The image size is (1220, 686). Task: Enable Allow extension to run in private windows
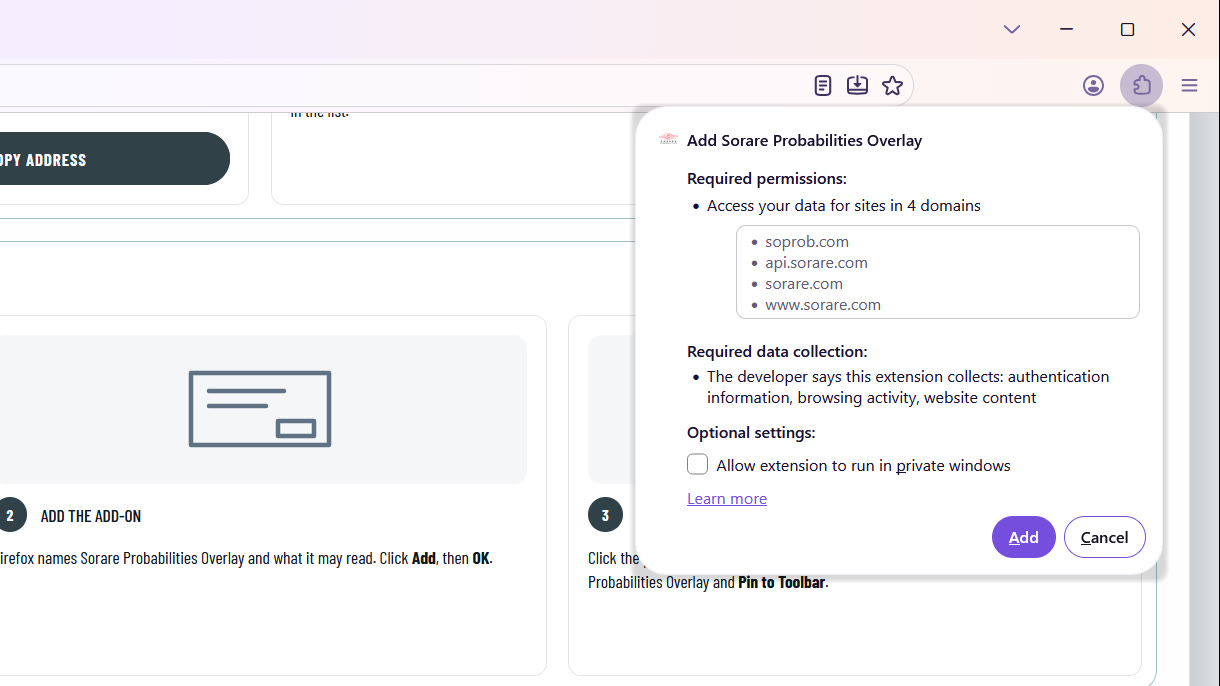click(x=697, y=465)
